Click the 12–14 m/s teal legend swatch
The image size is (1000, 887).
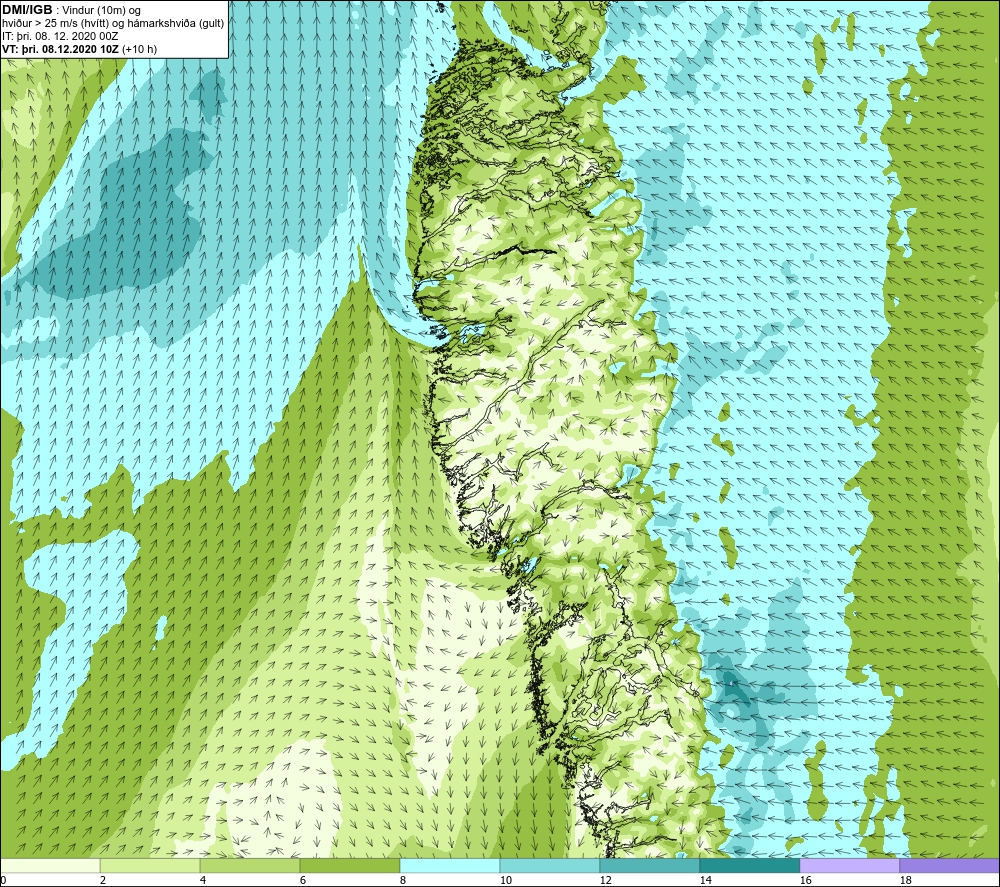click(649, 865)
